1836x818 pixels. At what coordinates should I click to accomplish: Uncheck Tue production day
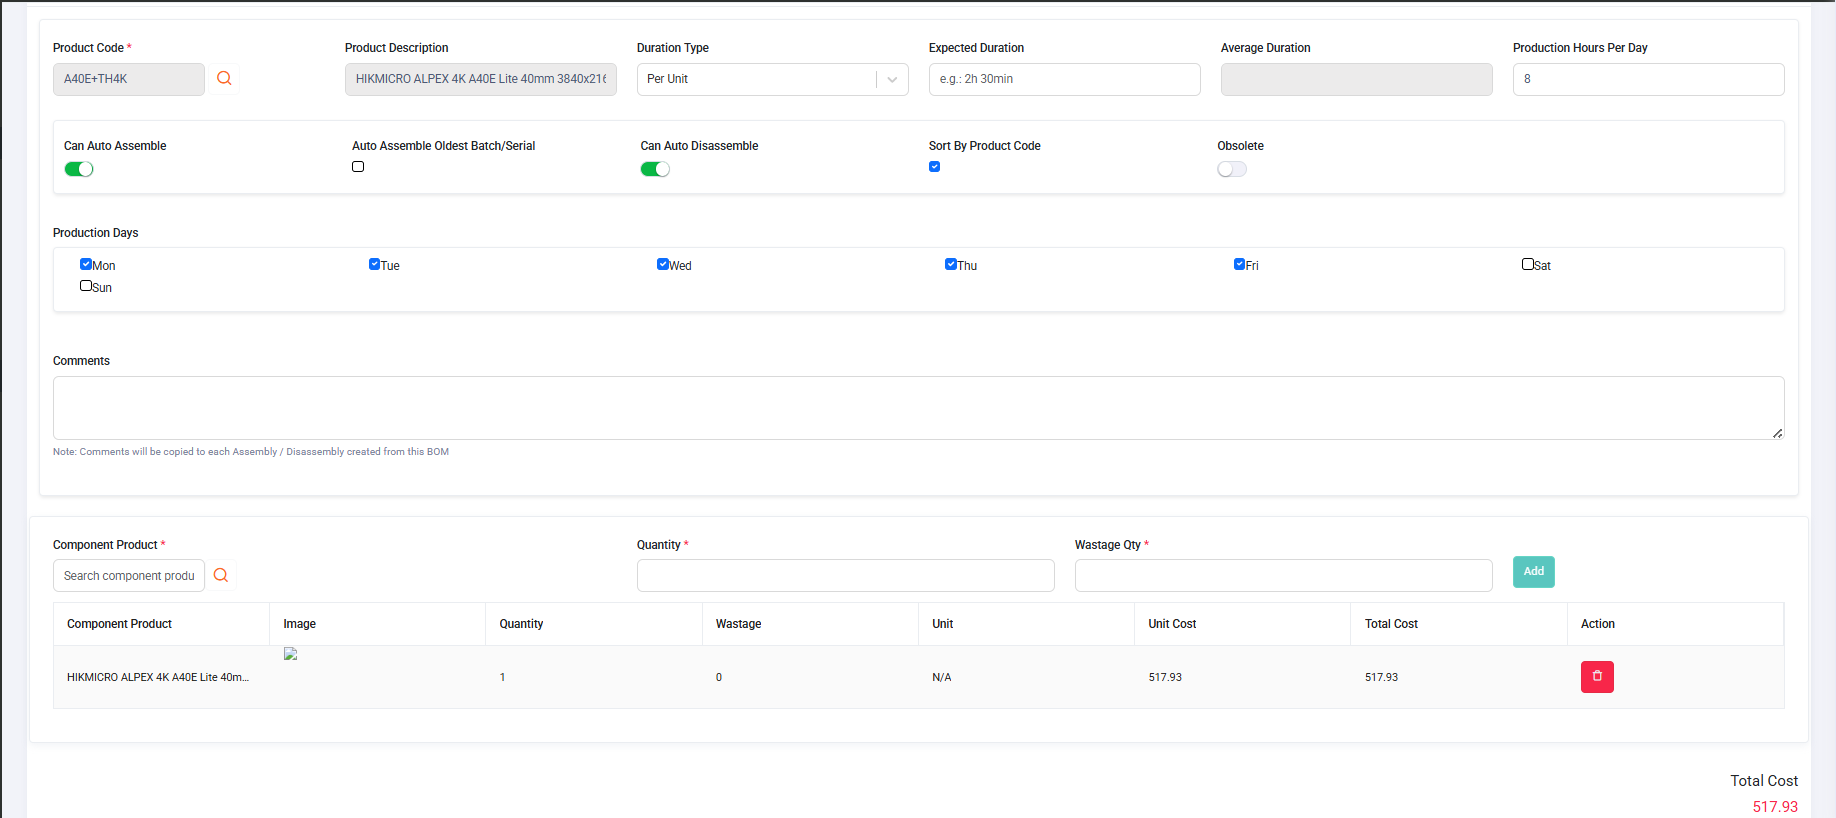[374, 264]
